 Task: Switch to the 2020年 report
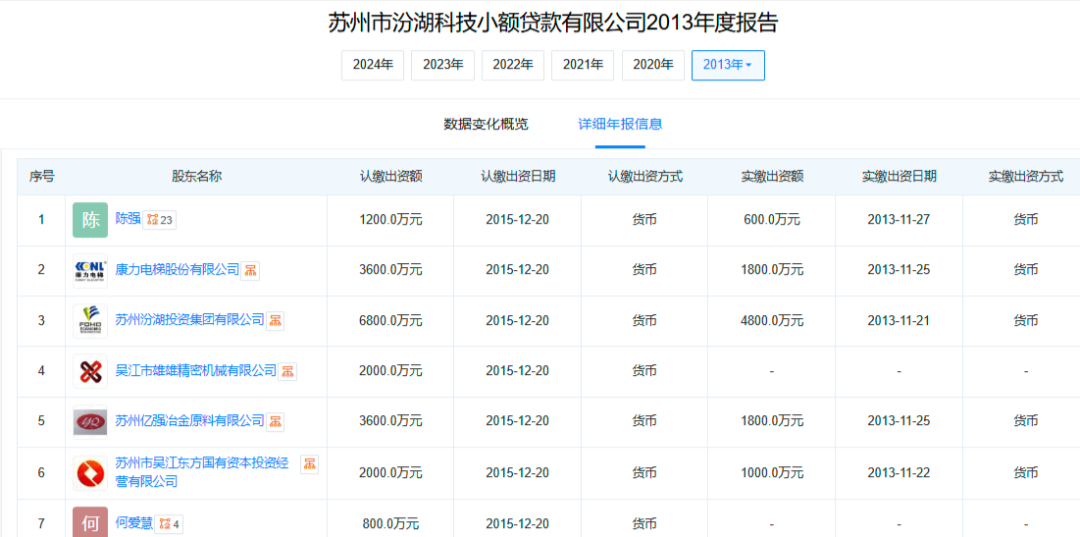point(653,65)
